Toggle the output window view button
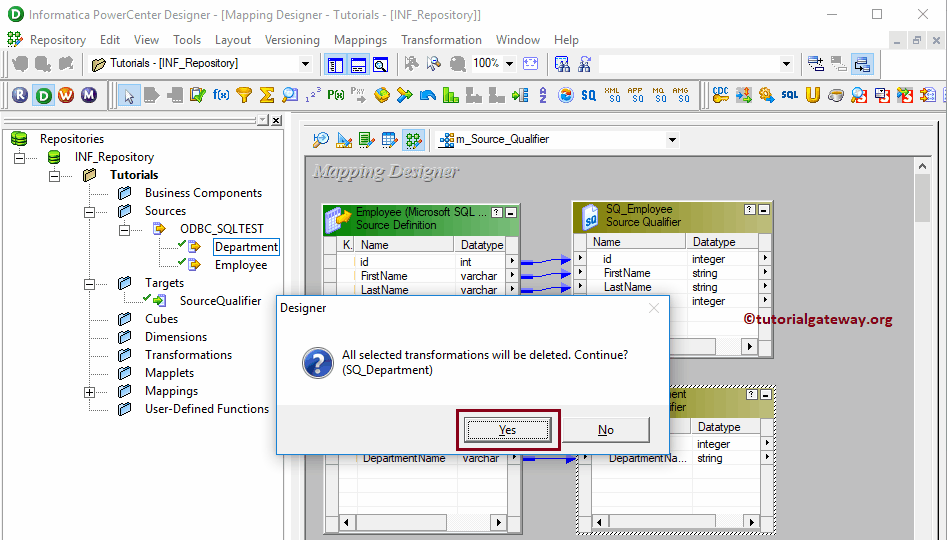Viewport: 947px width, 540px height. point(357,64)
